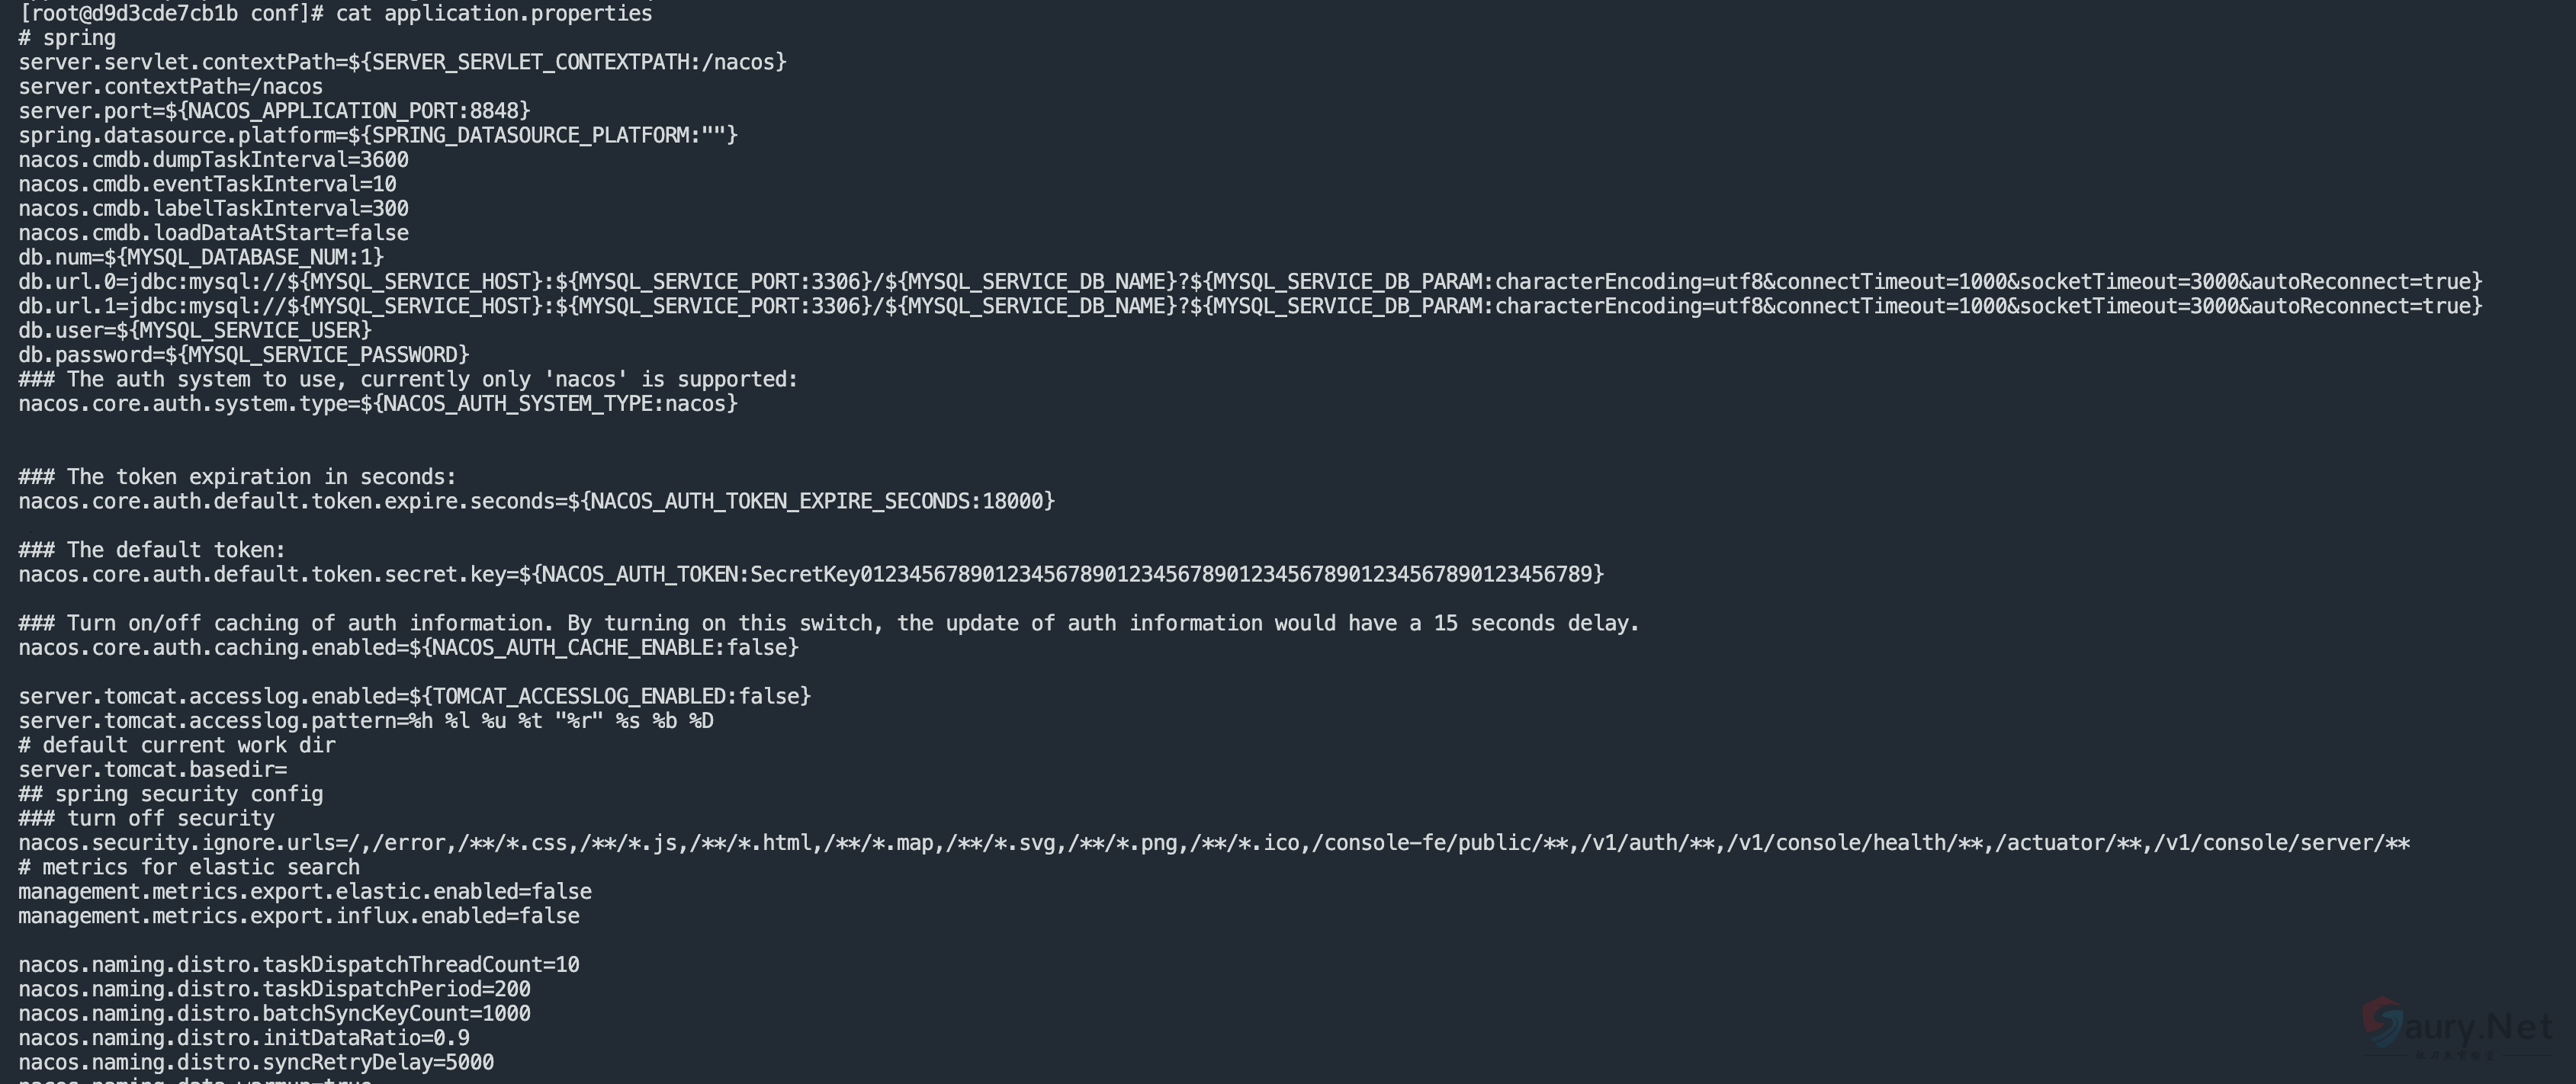Click the token.expire.seconds property line
This screenshot has width=2576, height=1084.
tap(536, 501)
